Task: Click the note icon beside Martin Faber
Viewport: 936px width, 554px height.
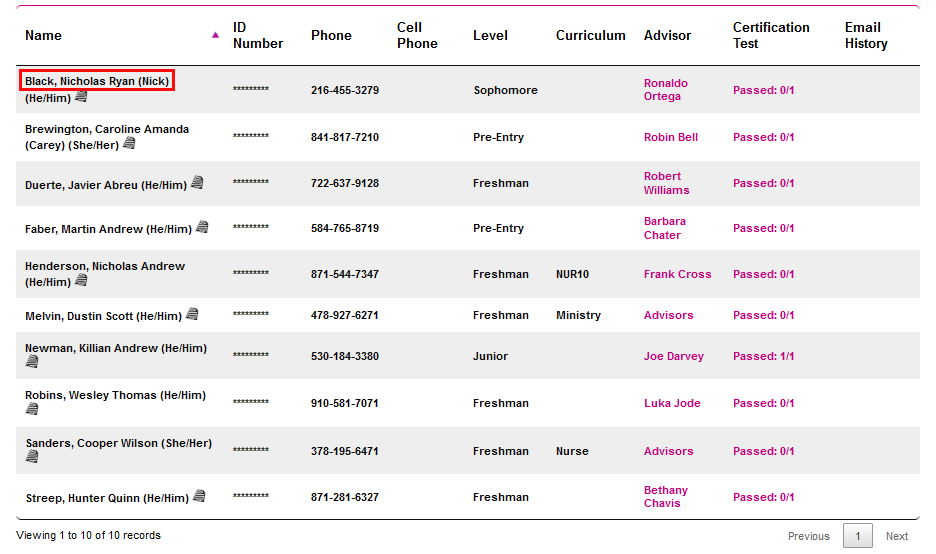Action: tap(202, 228)
